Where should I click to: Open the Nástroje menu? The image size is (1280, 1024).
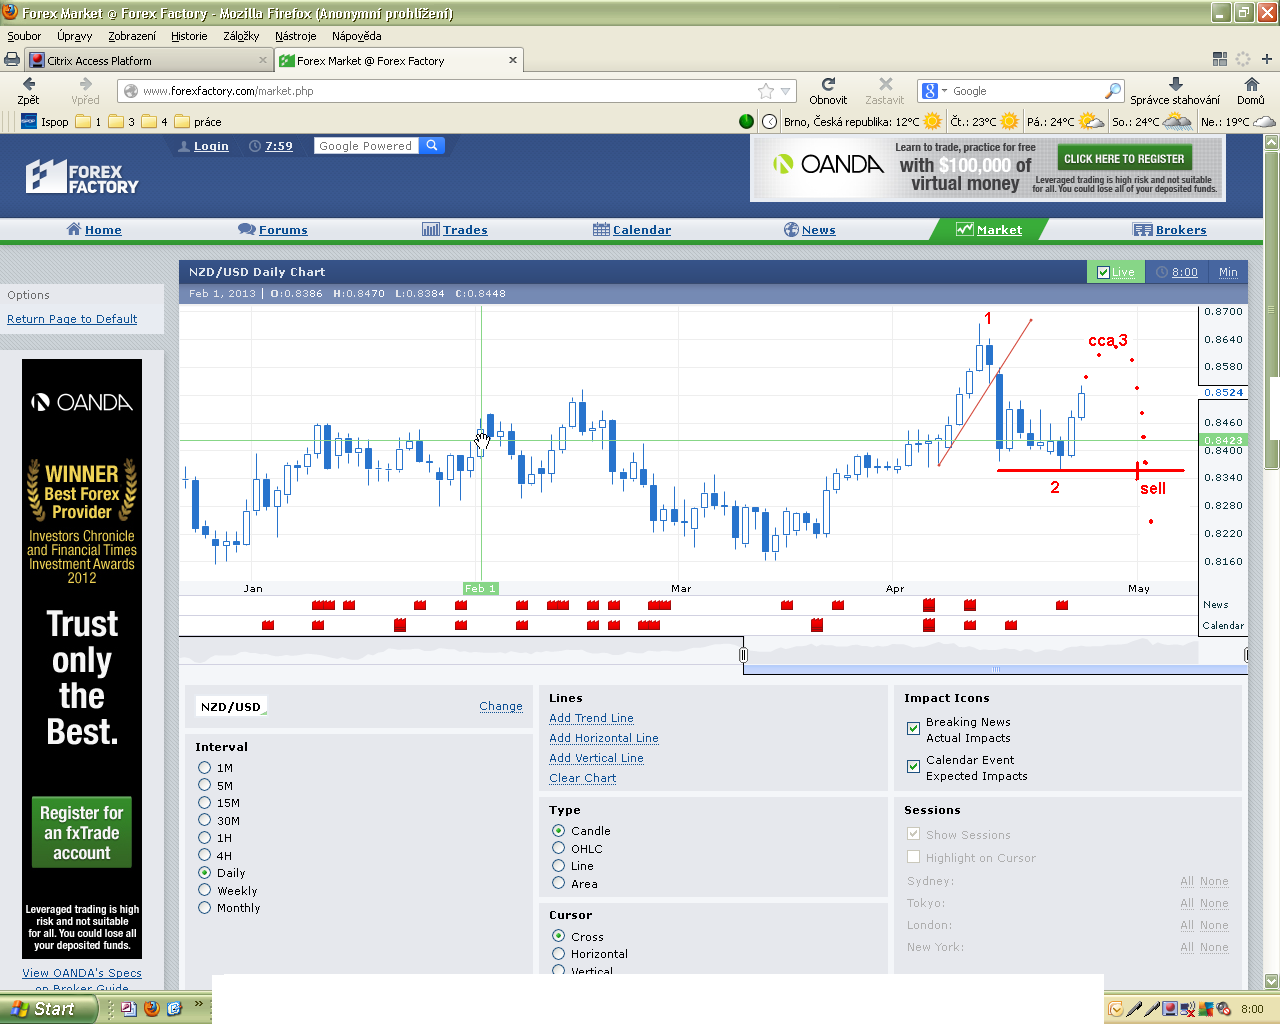[x=295, y=36]
